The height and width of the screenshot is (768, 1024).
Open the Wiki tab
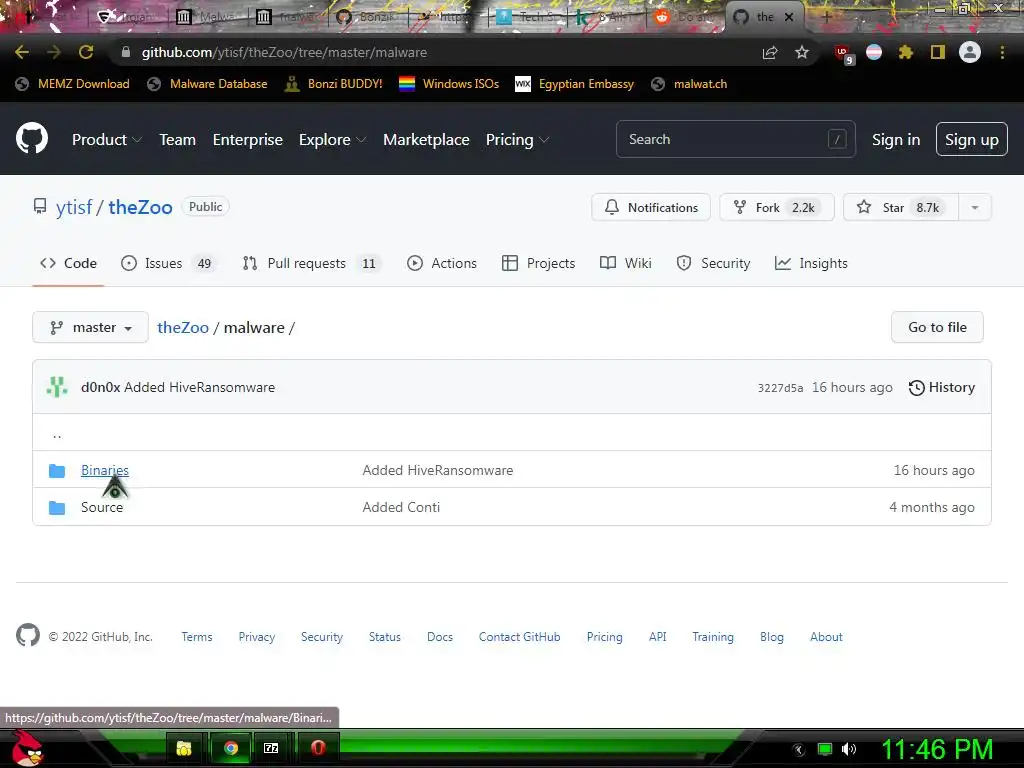pos(626,263)
